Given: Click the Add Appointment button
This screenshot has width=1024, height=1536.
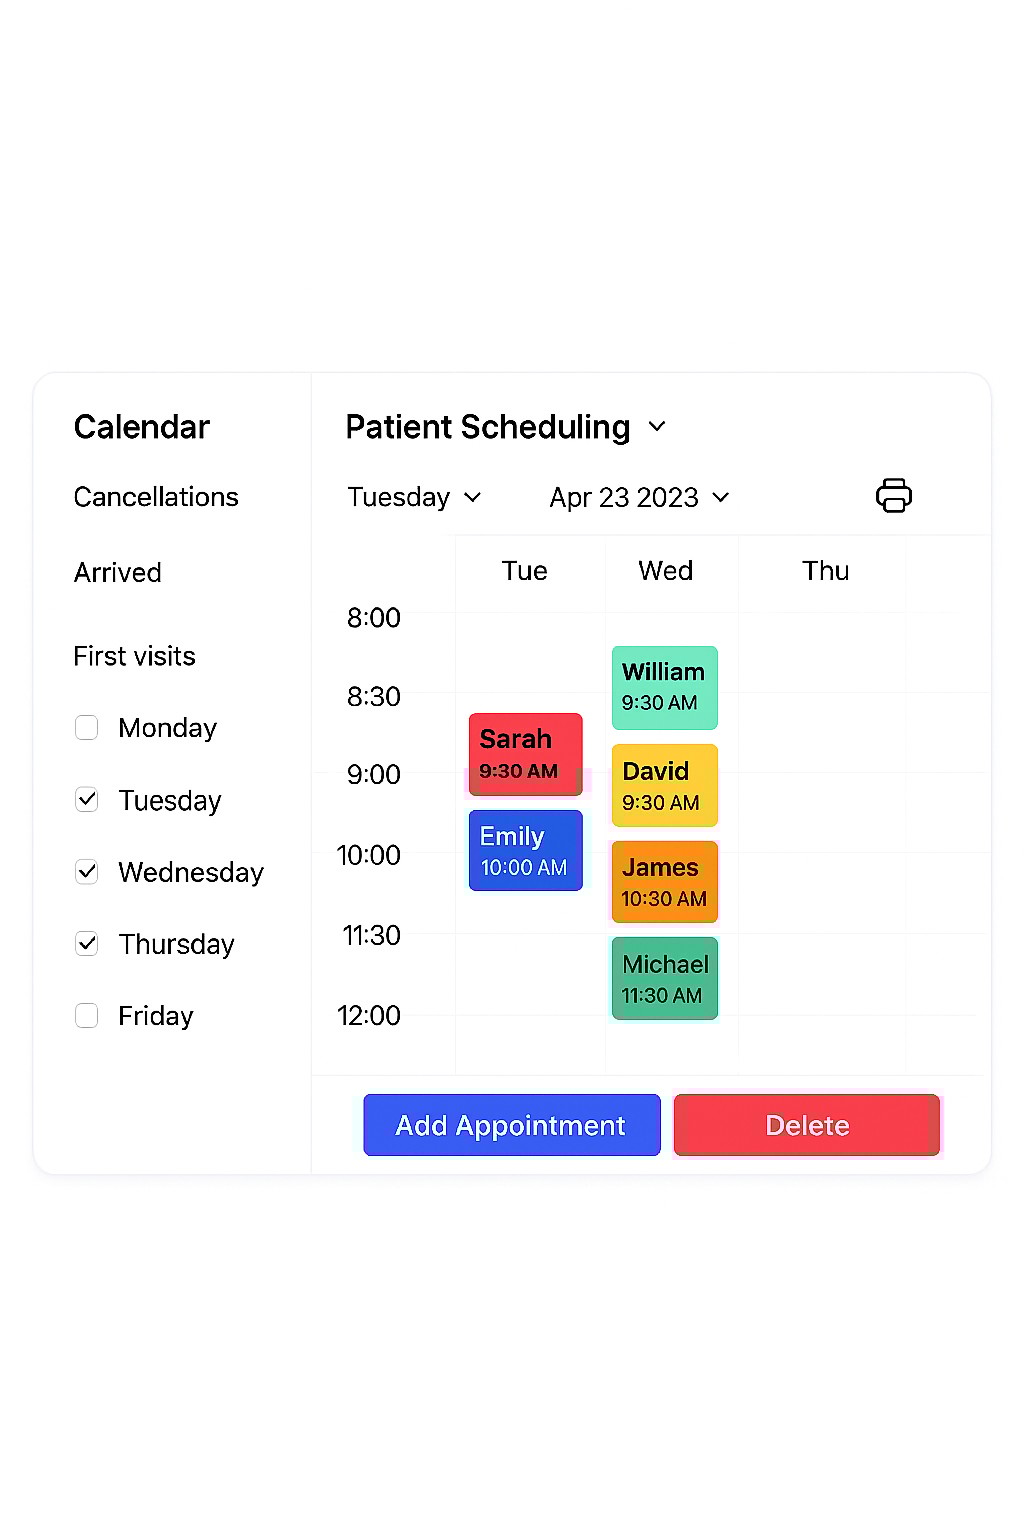Looking at the screenshot, I should (511, 1125).
